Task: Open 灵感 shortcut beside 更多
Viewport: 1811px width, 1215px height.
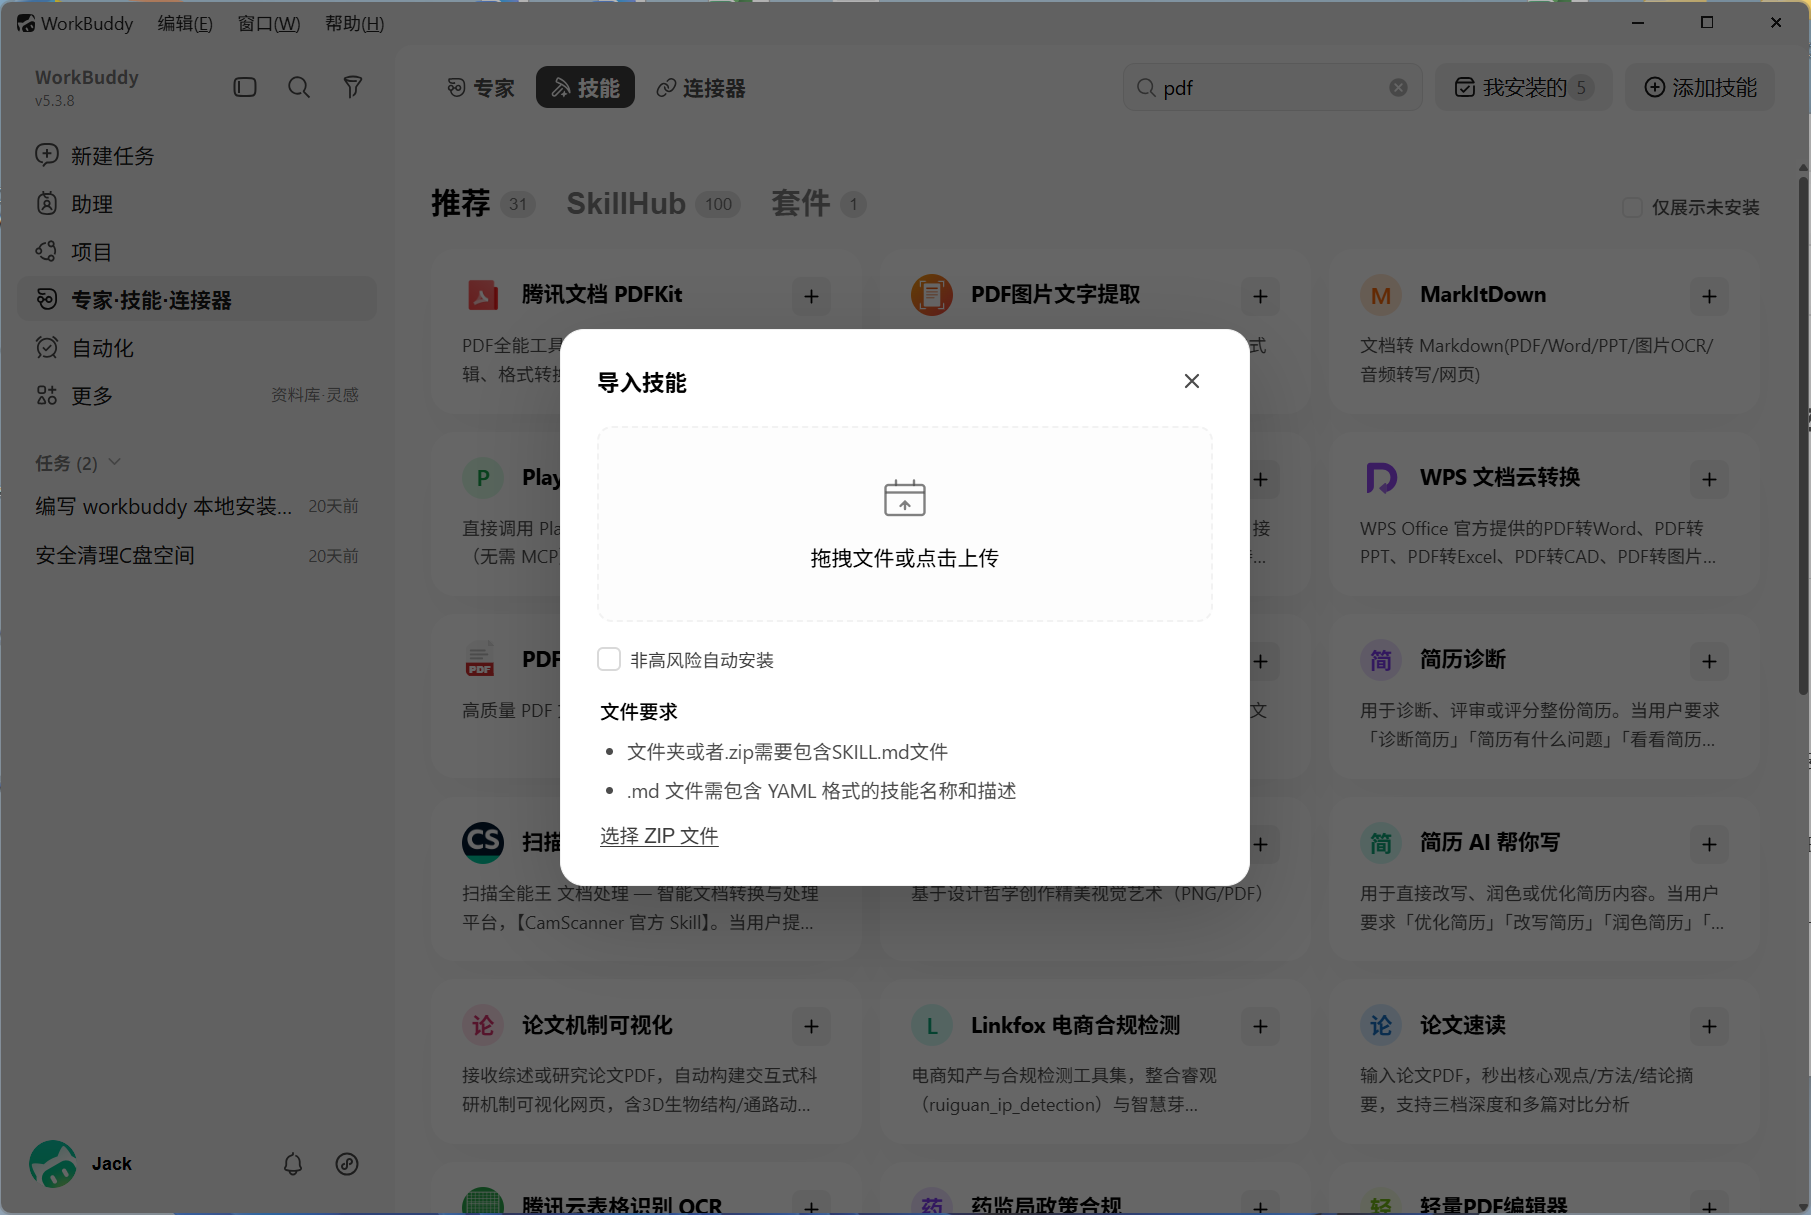Action: coord(342,395)
